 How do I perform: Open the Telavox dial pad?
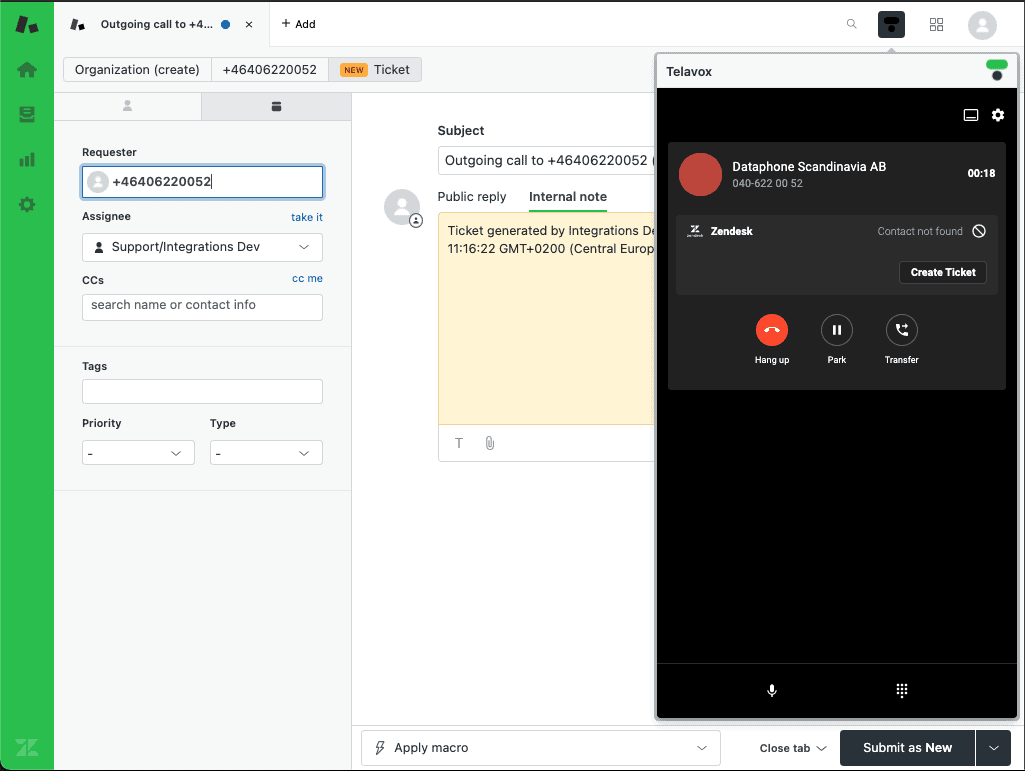pos(901,691)
